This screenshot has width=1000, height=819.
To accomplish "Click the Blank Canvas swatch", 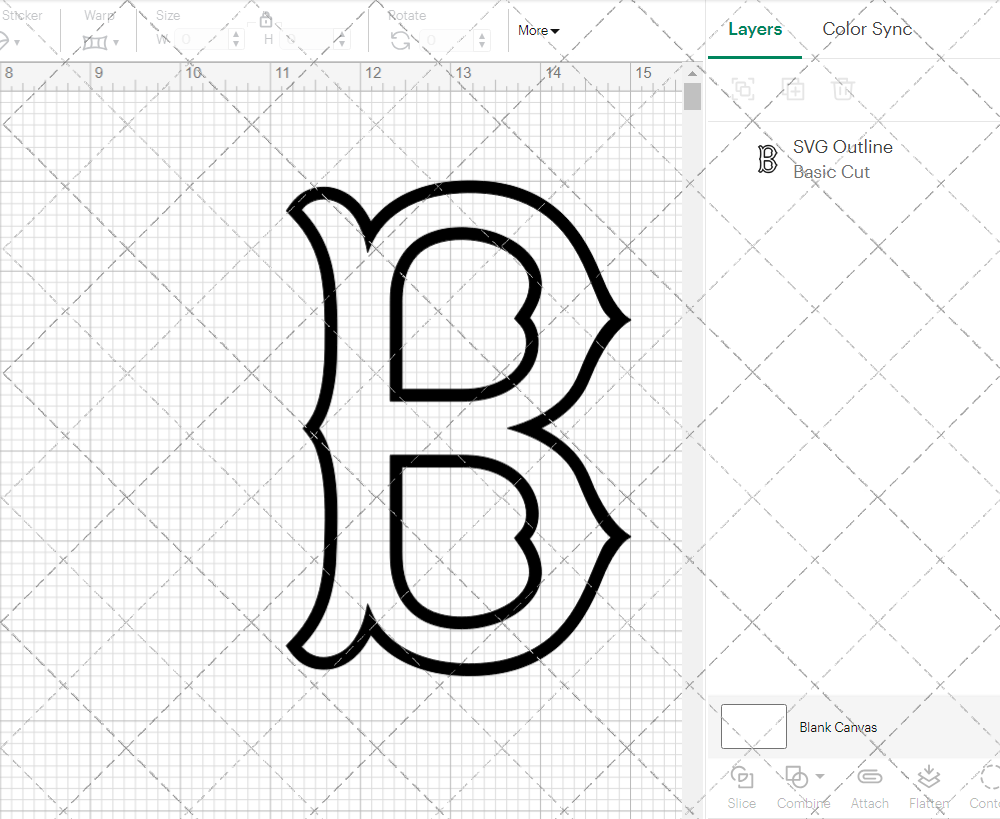I will [753, 726].
